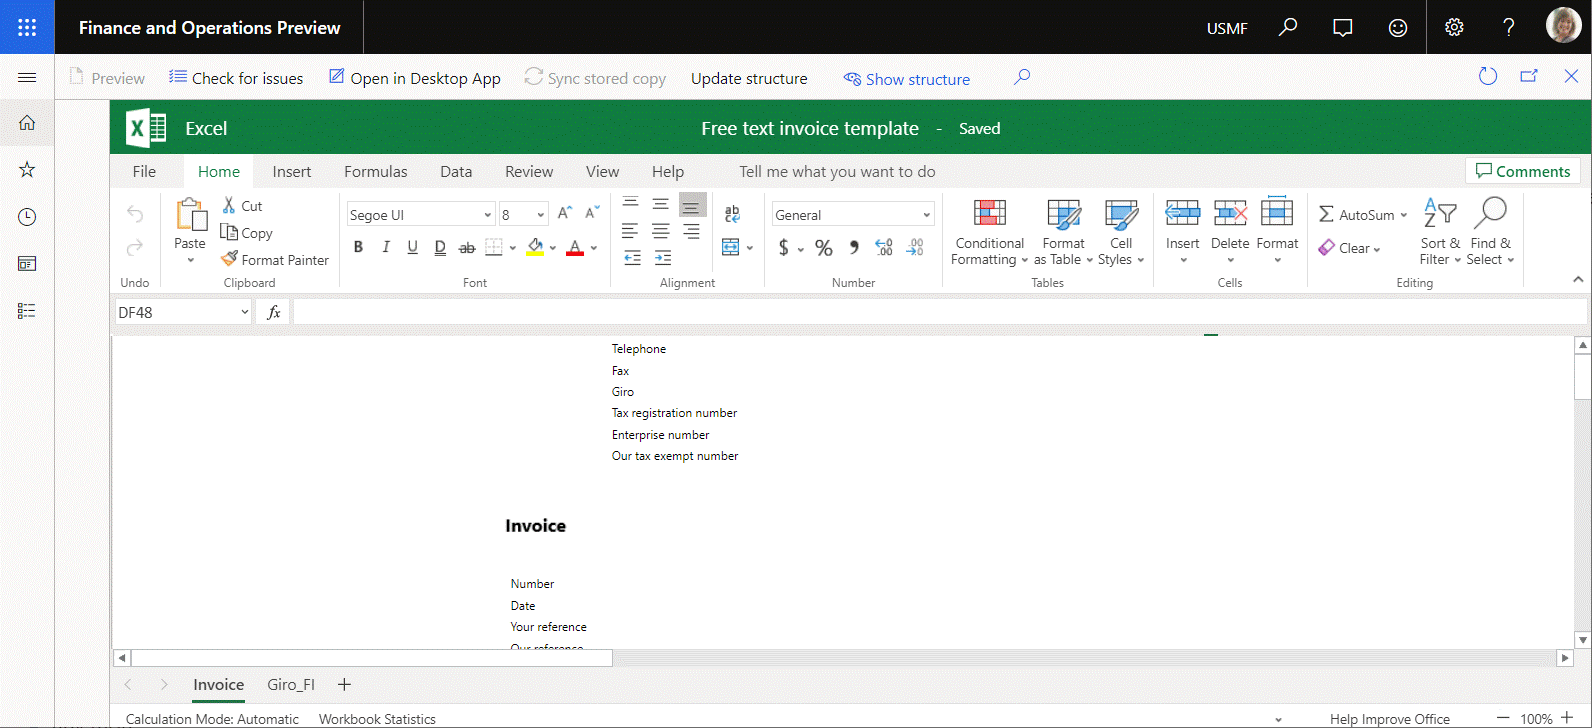Click the yellow fill color button

click(535, 248)
